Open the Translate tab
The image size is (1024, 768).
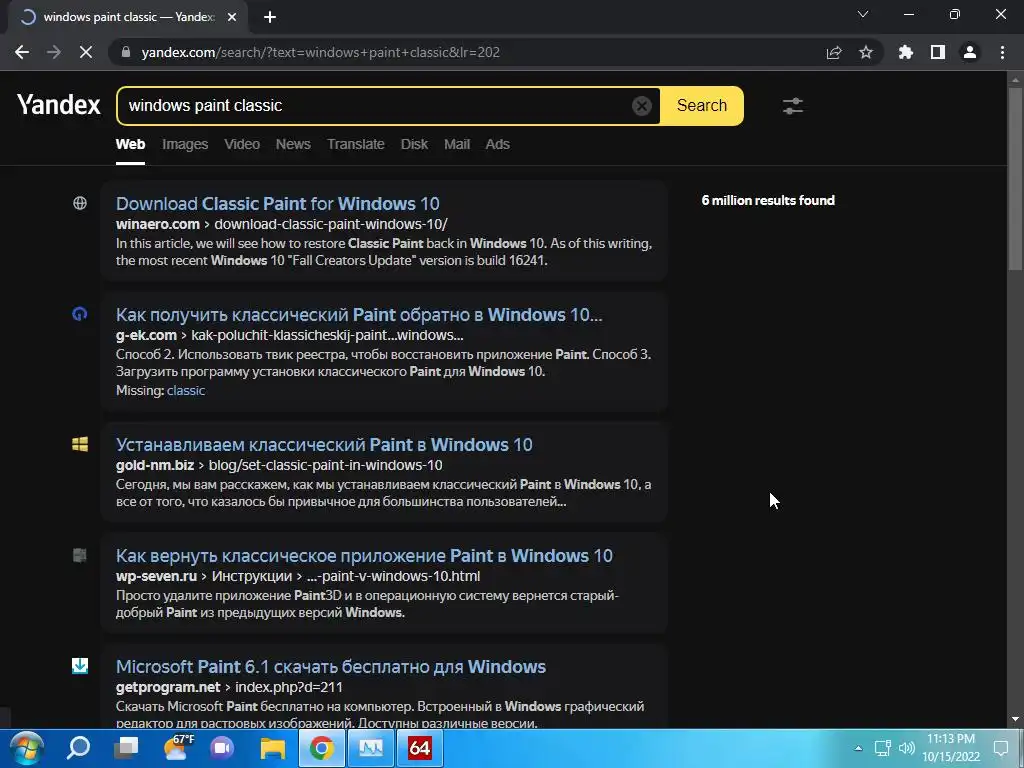356,144
